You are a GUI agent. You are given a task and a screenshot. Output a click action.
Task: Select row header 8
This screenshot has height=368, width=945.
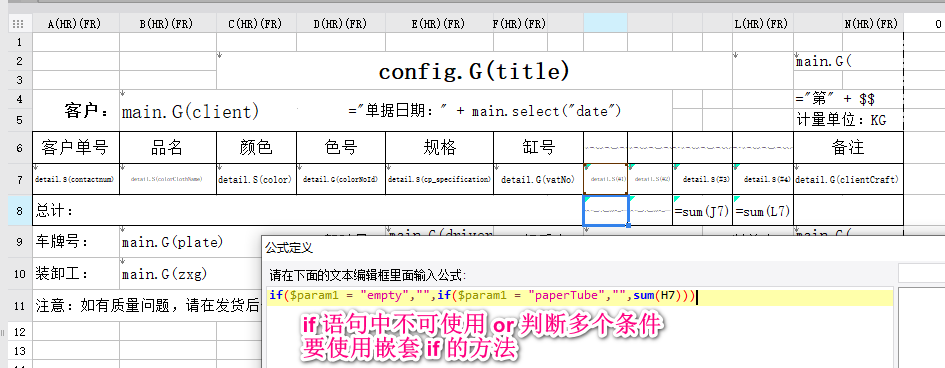coord(20,210)
